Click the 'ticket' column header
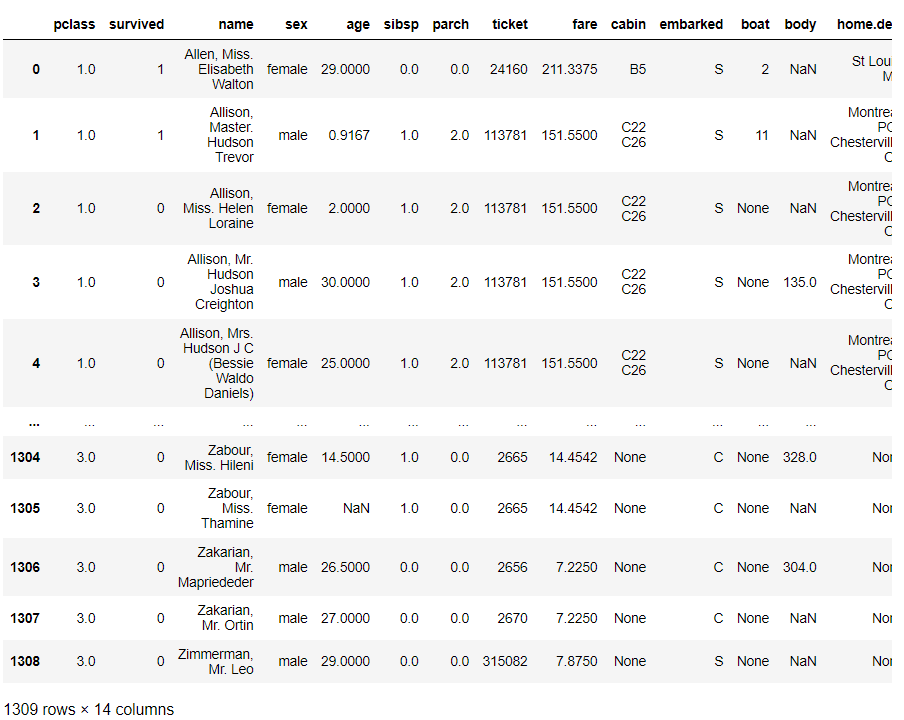The height and width of the screenshot is (720, 904). point(510,24)
